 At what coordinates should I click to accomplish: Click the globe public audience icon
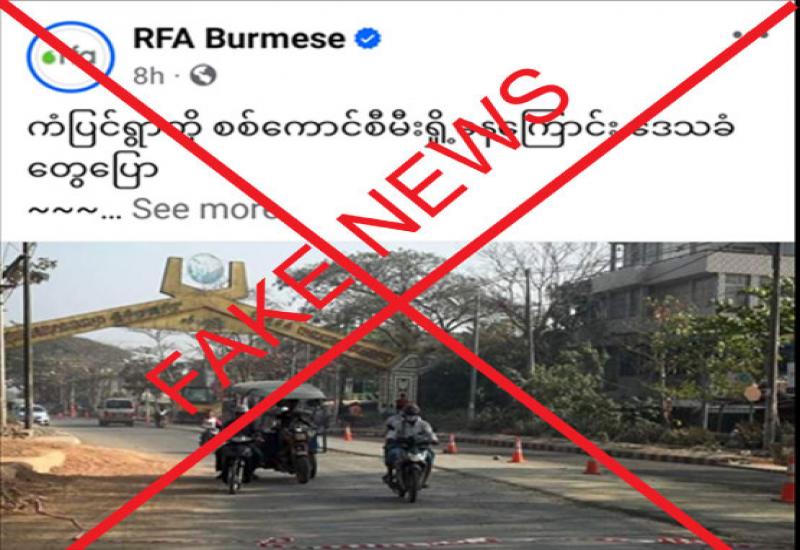coord(203,76)
